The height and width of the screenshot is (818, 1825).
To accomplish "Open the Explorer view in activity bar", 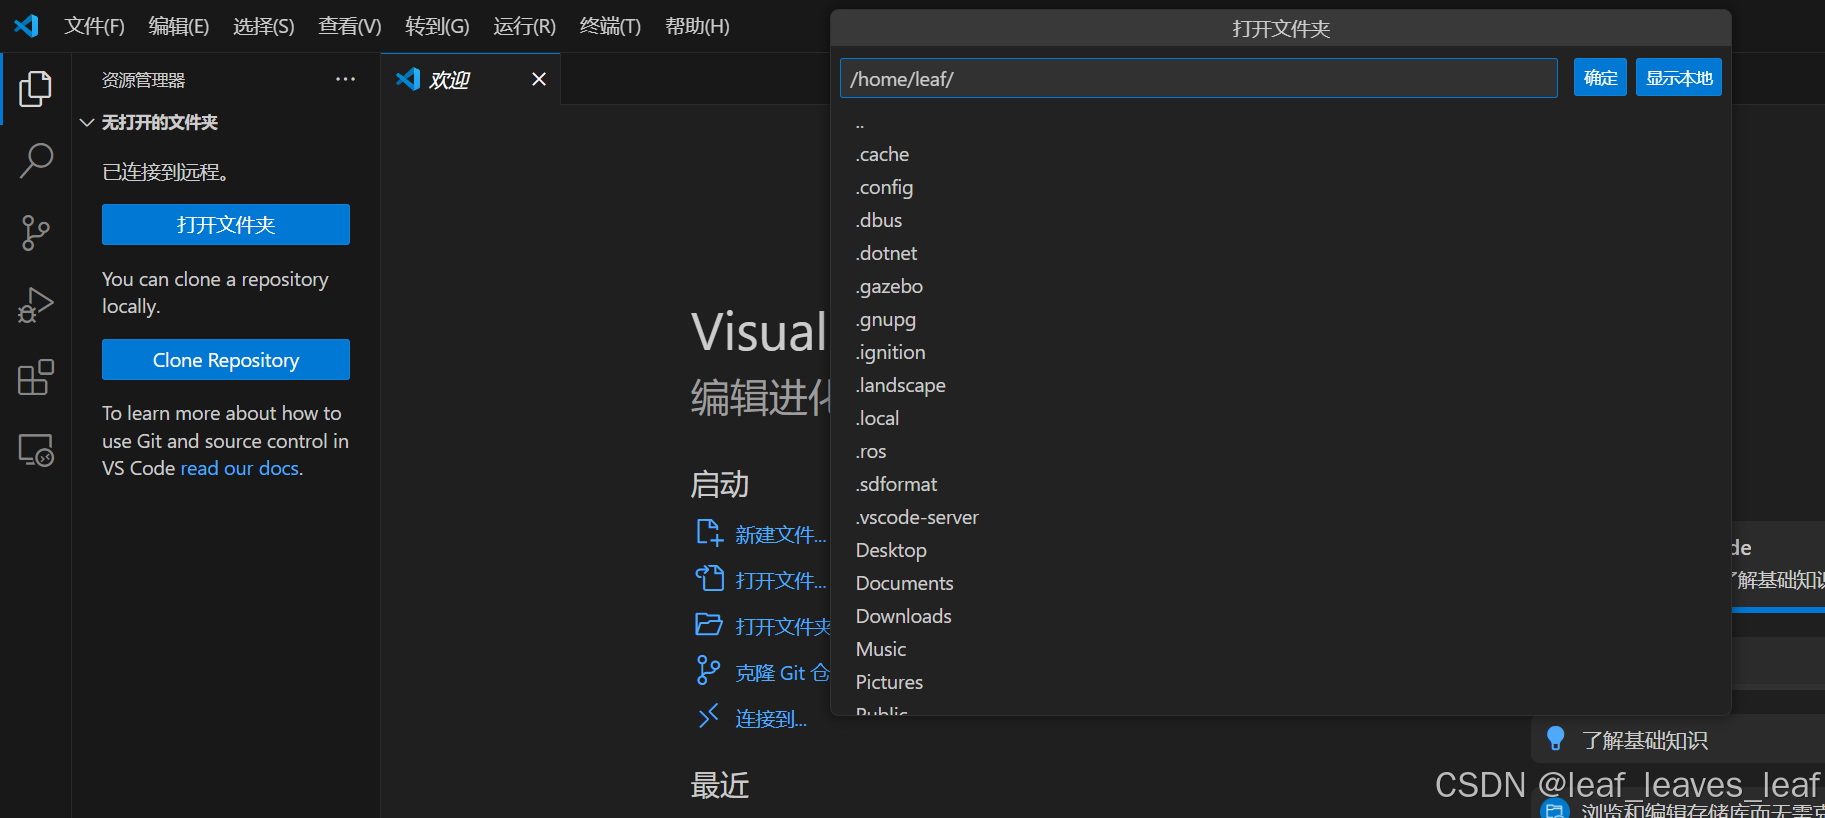I will (35, 89).
